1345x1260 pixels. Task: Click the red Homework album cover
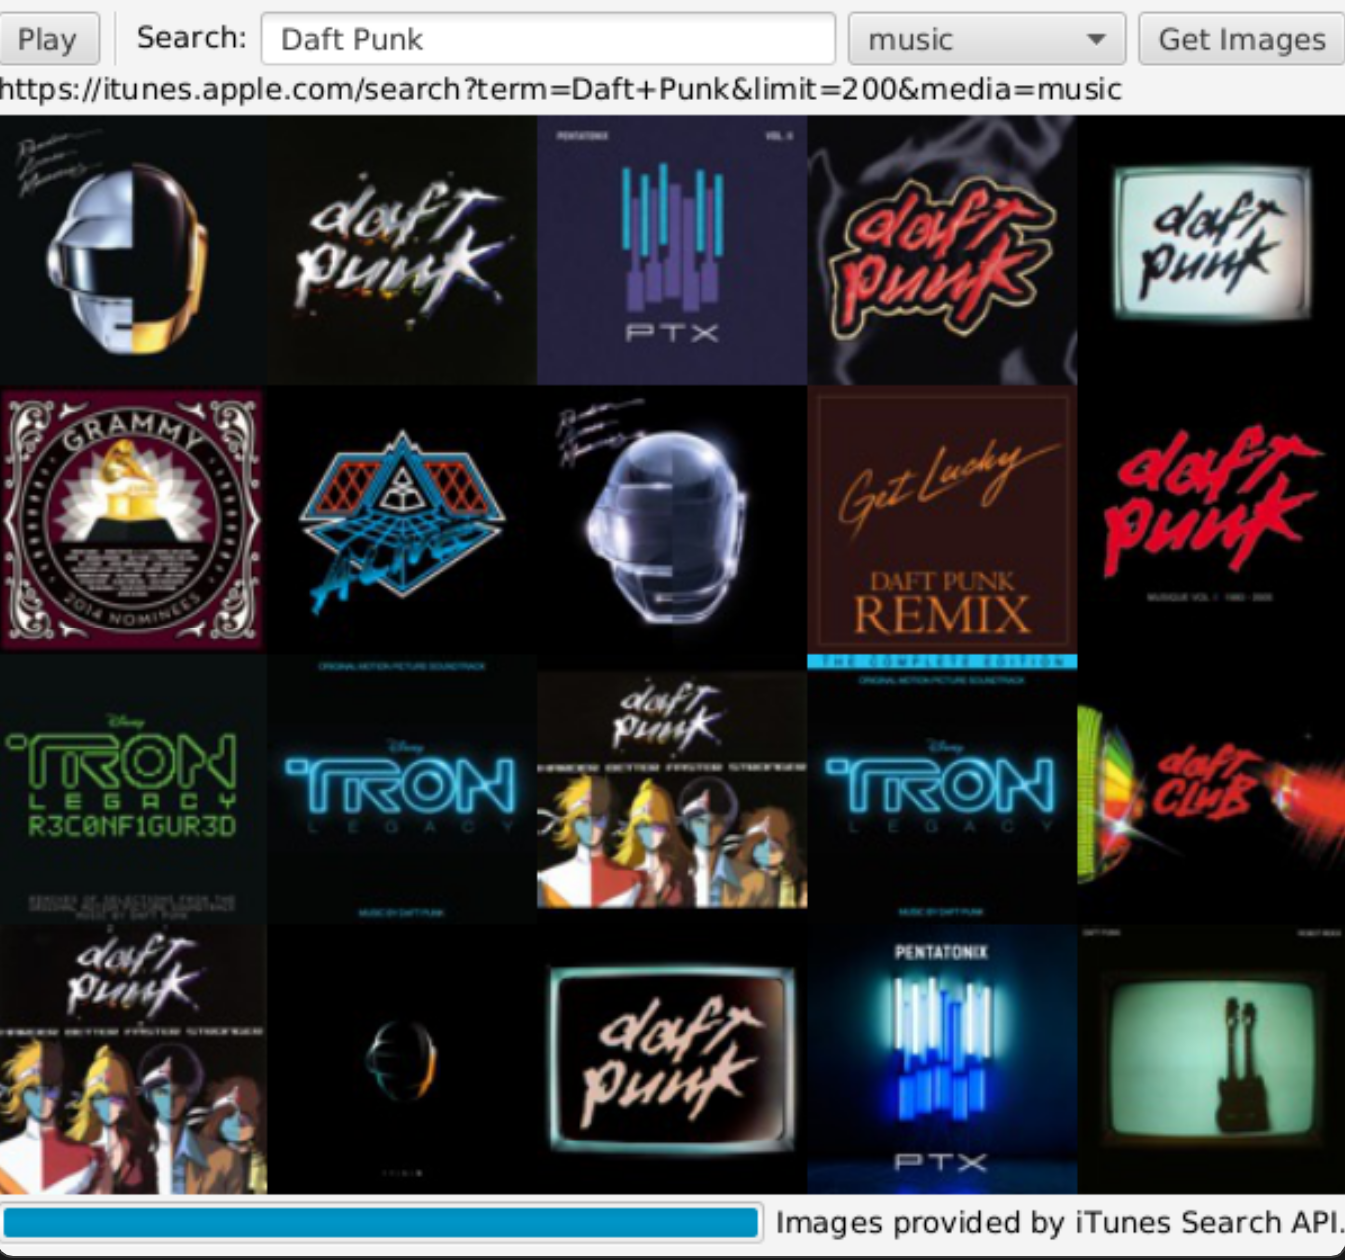tap(941, 250)
